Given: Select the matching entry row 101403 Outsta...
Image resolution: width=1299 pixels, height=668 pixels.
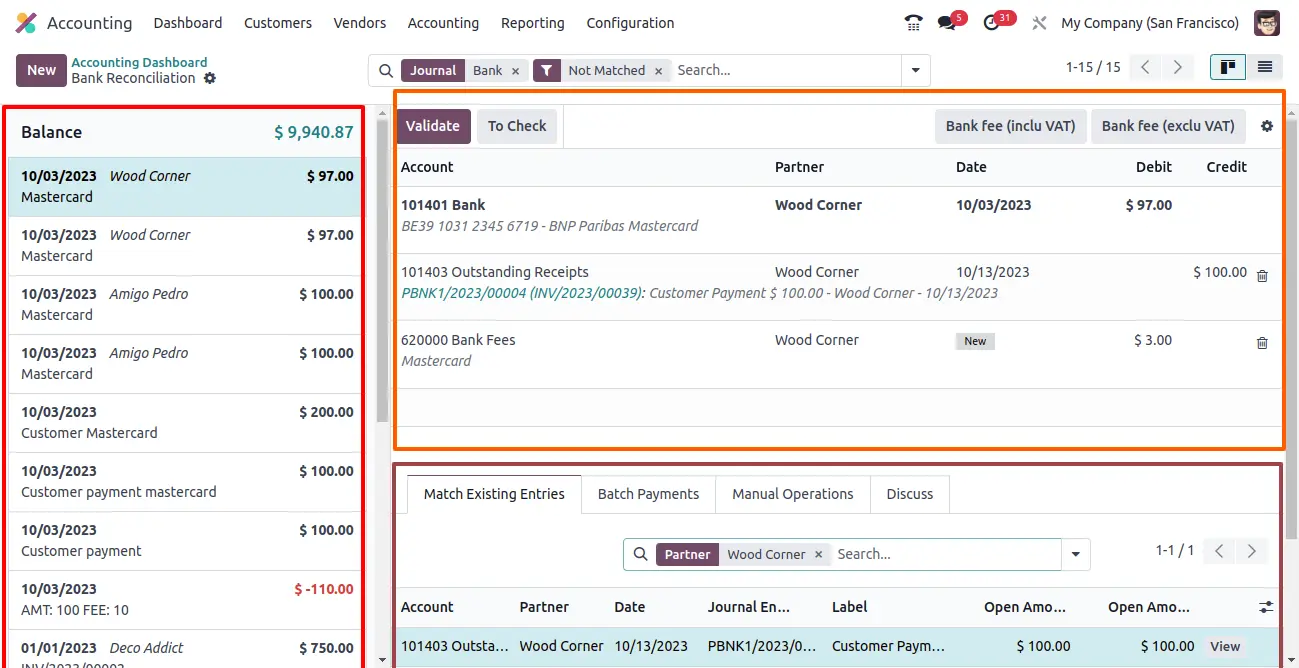Looking at the screenshot, I should tap(838, 646).
